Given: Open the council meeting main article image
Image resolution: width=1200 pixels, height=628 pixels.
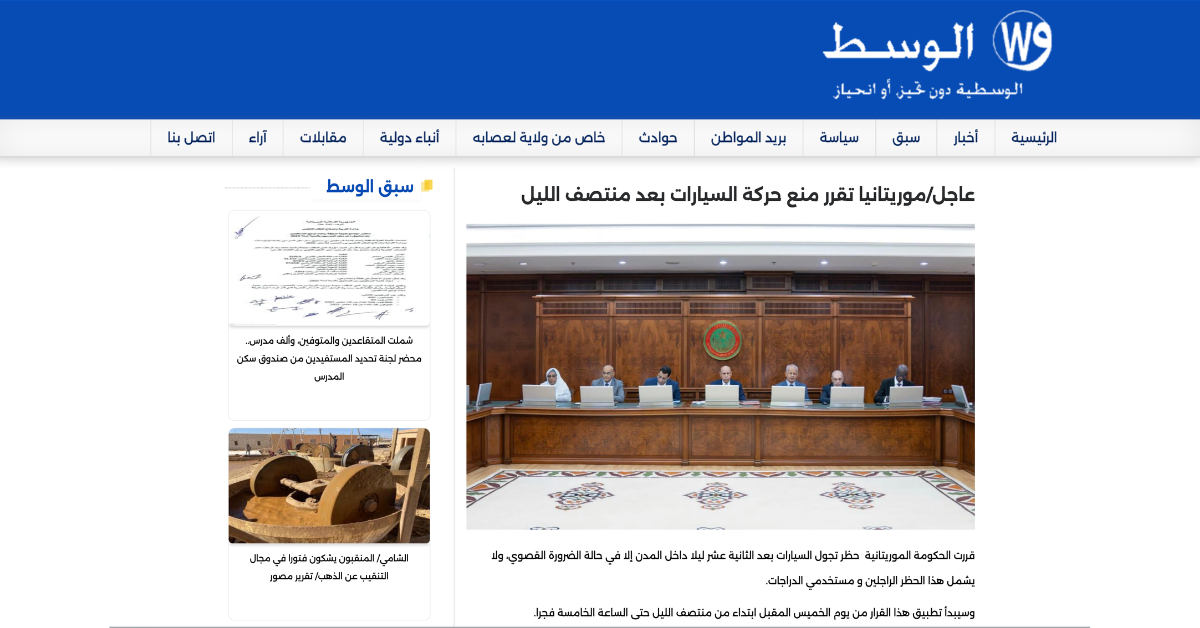Looking at the screenshot, I should click(x=720, y=377).
